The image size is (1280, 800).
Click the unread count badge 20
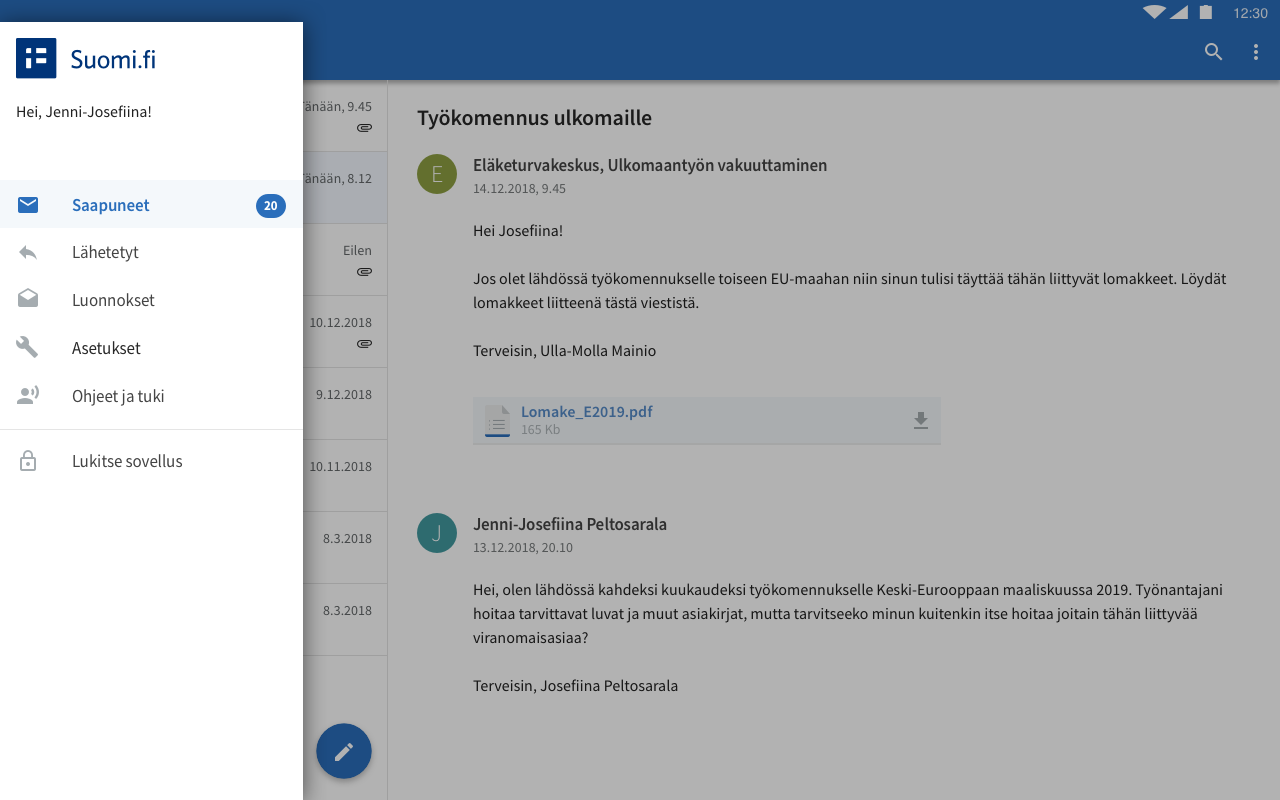pyautogui.click(x=271, y=206)
